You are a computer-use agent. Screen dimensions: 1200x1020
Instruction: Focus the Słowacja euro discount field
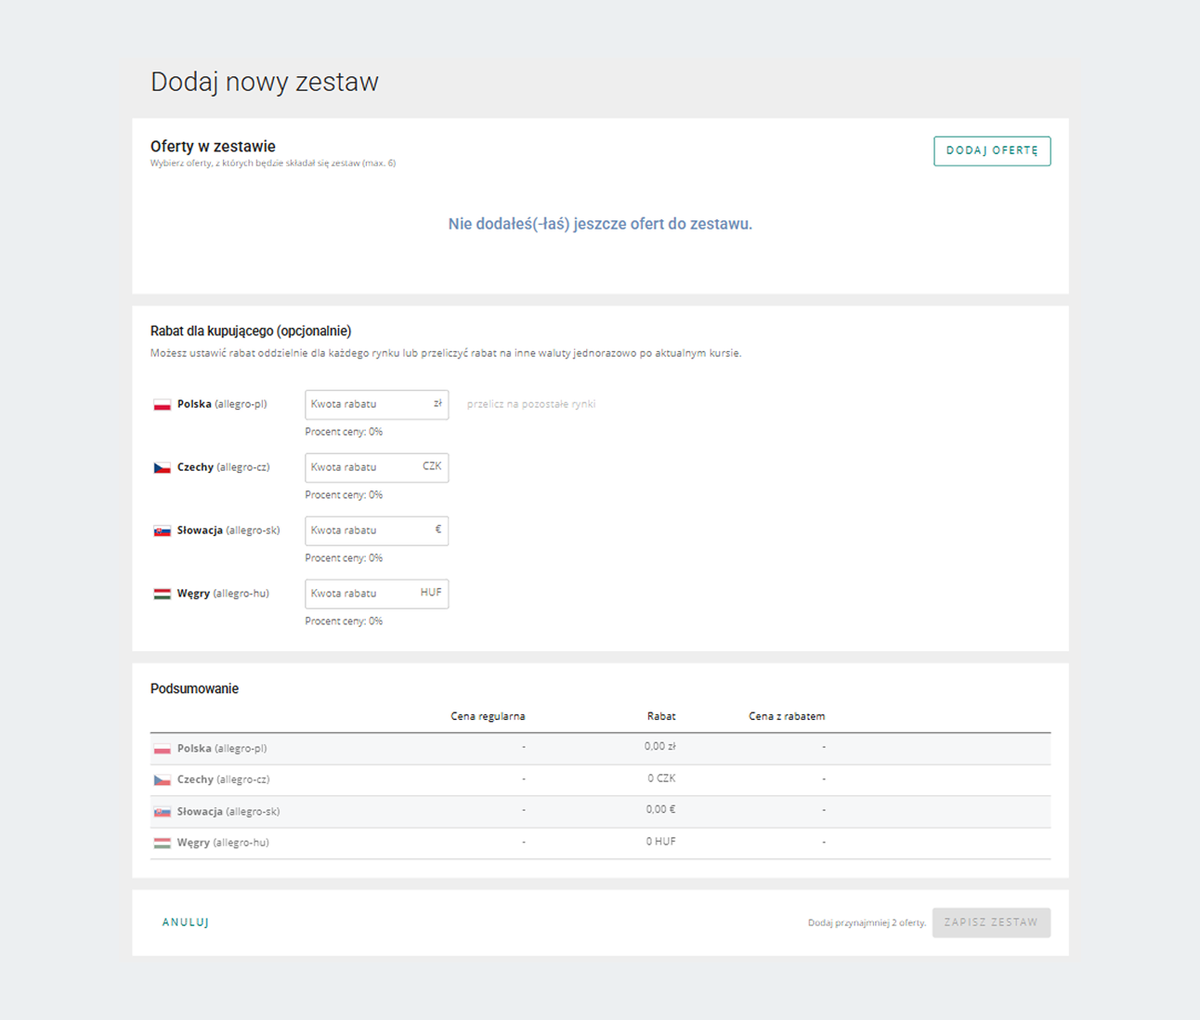(366, 530)
